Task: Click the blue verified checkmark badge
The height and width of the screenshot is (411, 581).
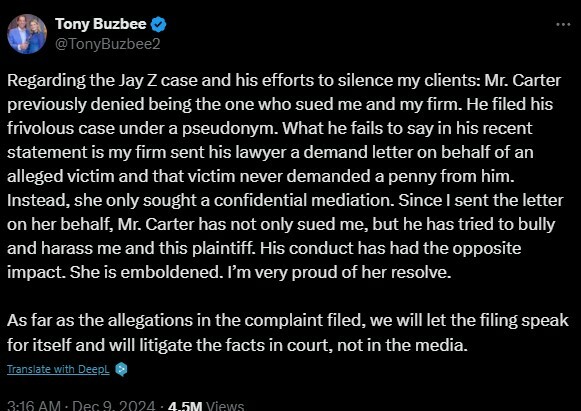Action: point(158,24)
